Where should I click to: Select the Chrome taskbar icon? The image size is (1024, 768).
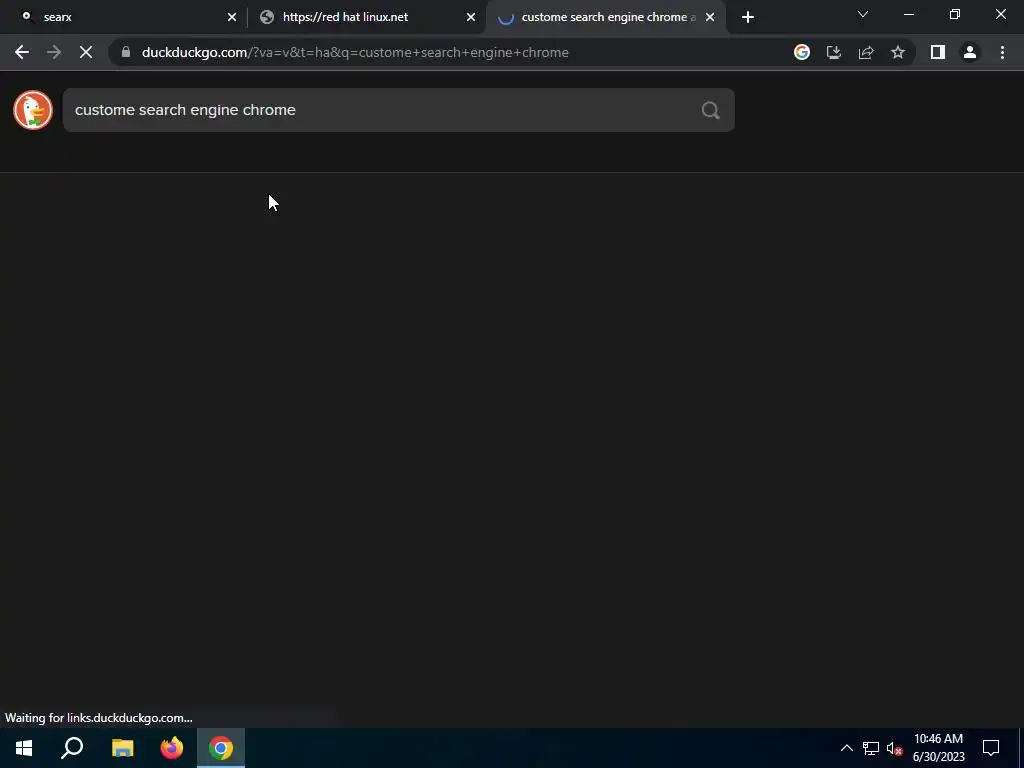coord(221,748)
